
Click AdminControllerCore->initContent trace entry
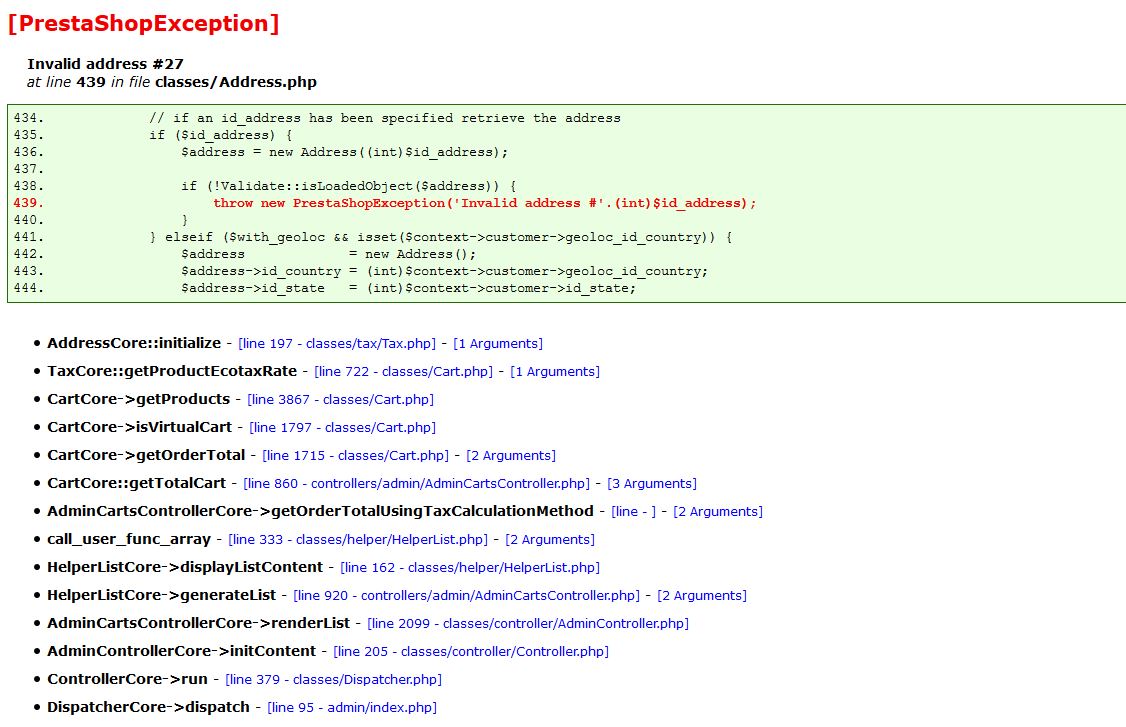coord(182,652)
